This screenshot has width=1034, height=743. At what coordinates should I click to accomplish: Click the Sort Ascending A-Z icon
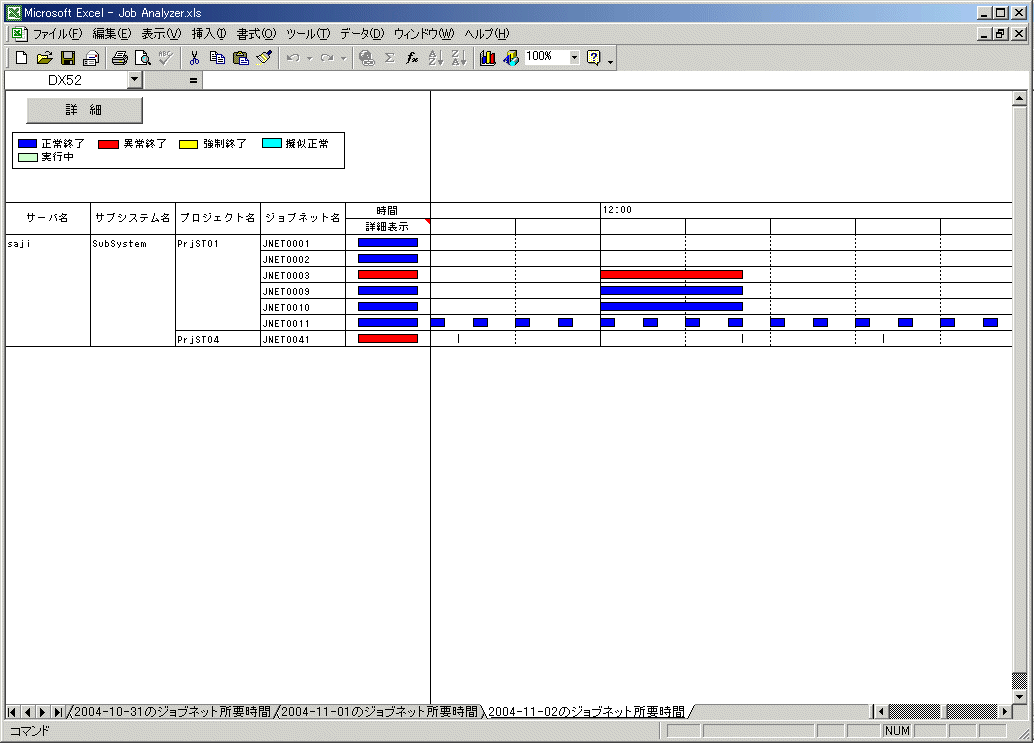(x=435, y=58)
